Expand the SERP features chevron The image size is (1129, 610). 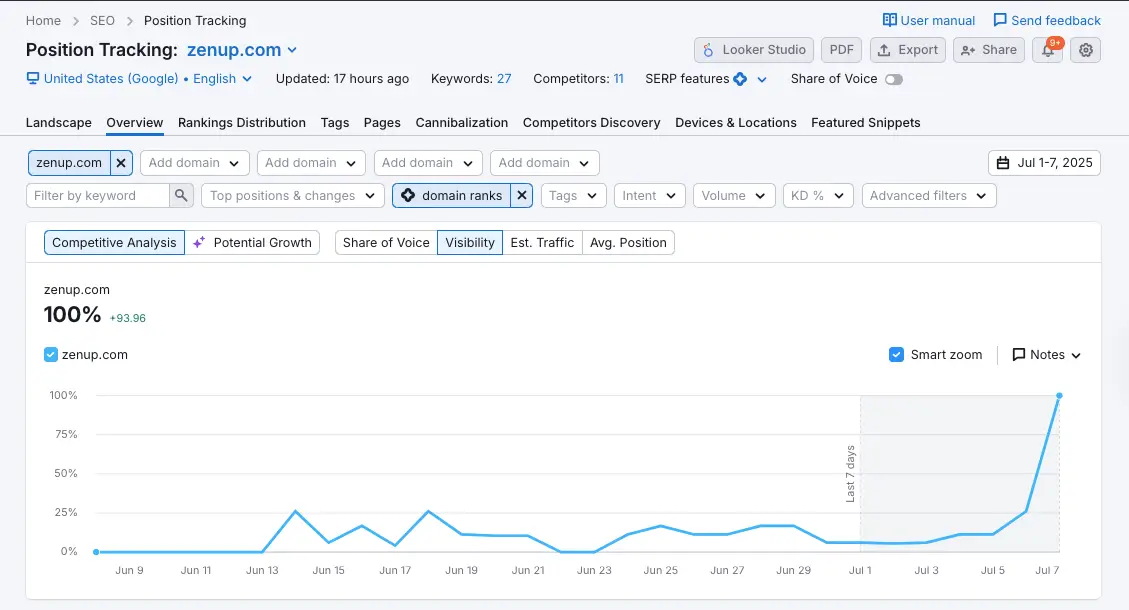point(762,79)
